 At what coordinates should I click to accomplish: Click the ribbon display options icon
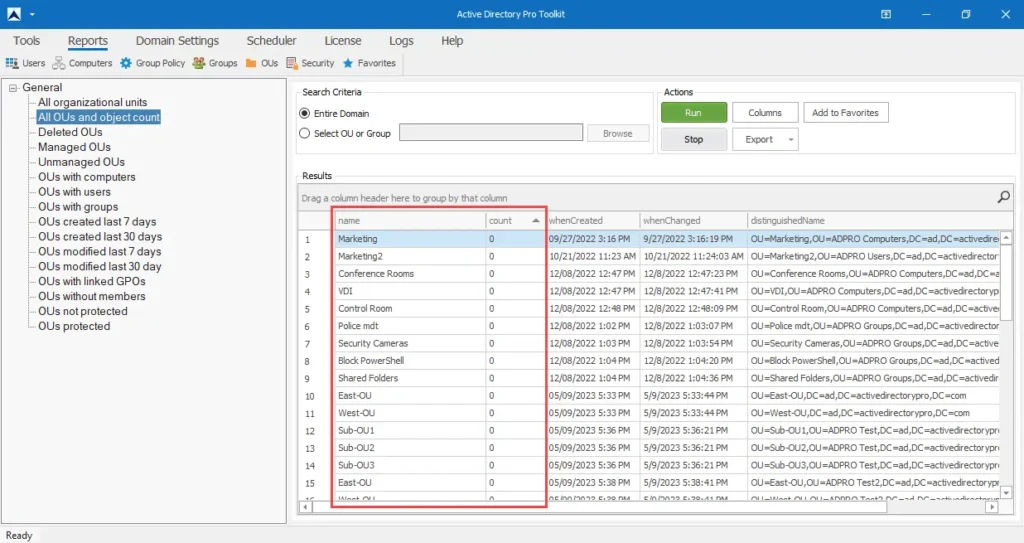[x=886, y=14]
